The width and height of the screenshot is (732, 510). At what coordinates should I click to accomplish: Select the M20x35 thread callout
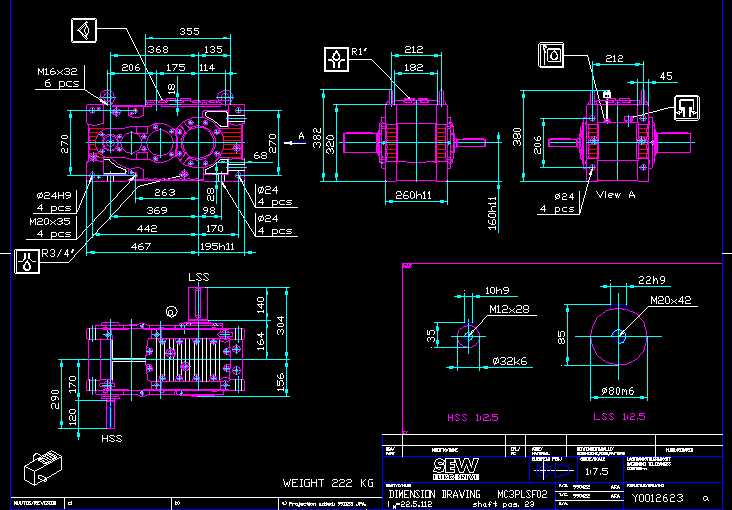(50, 222)
